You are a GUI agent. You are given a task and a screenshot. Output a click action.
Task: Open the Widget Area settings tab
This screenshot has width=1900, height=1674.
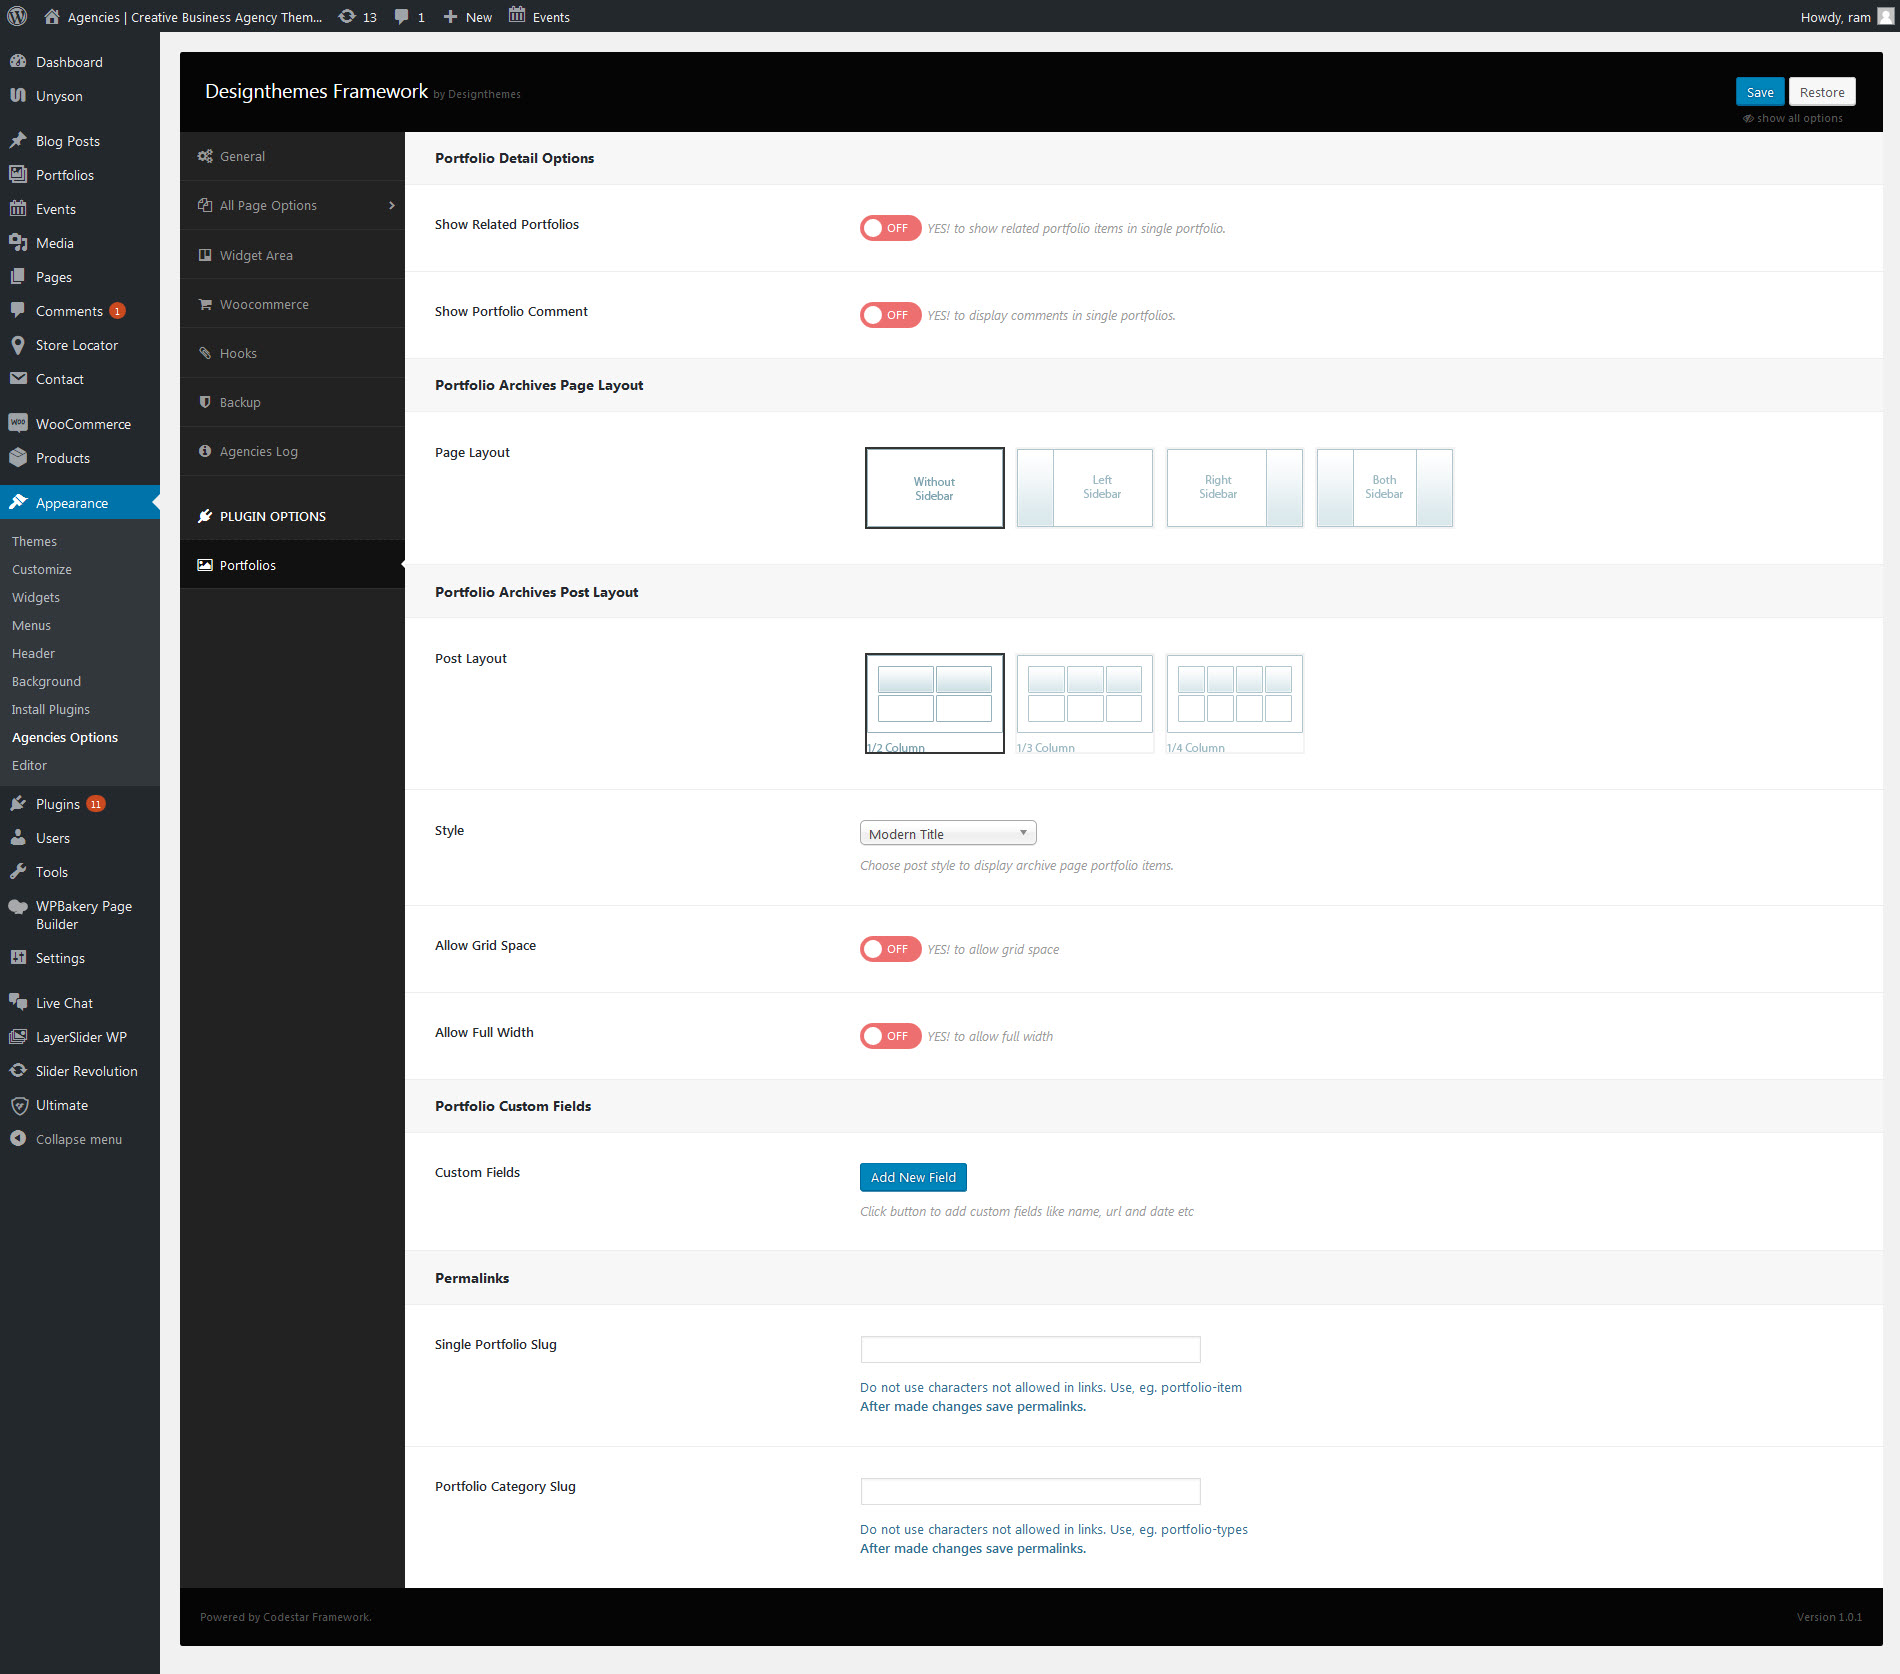(256, 255)
